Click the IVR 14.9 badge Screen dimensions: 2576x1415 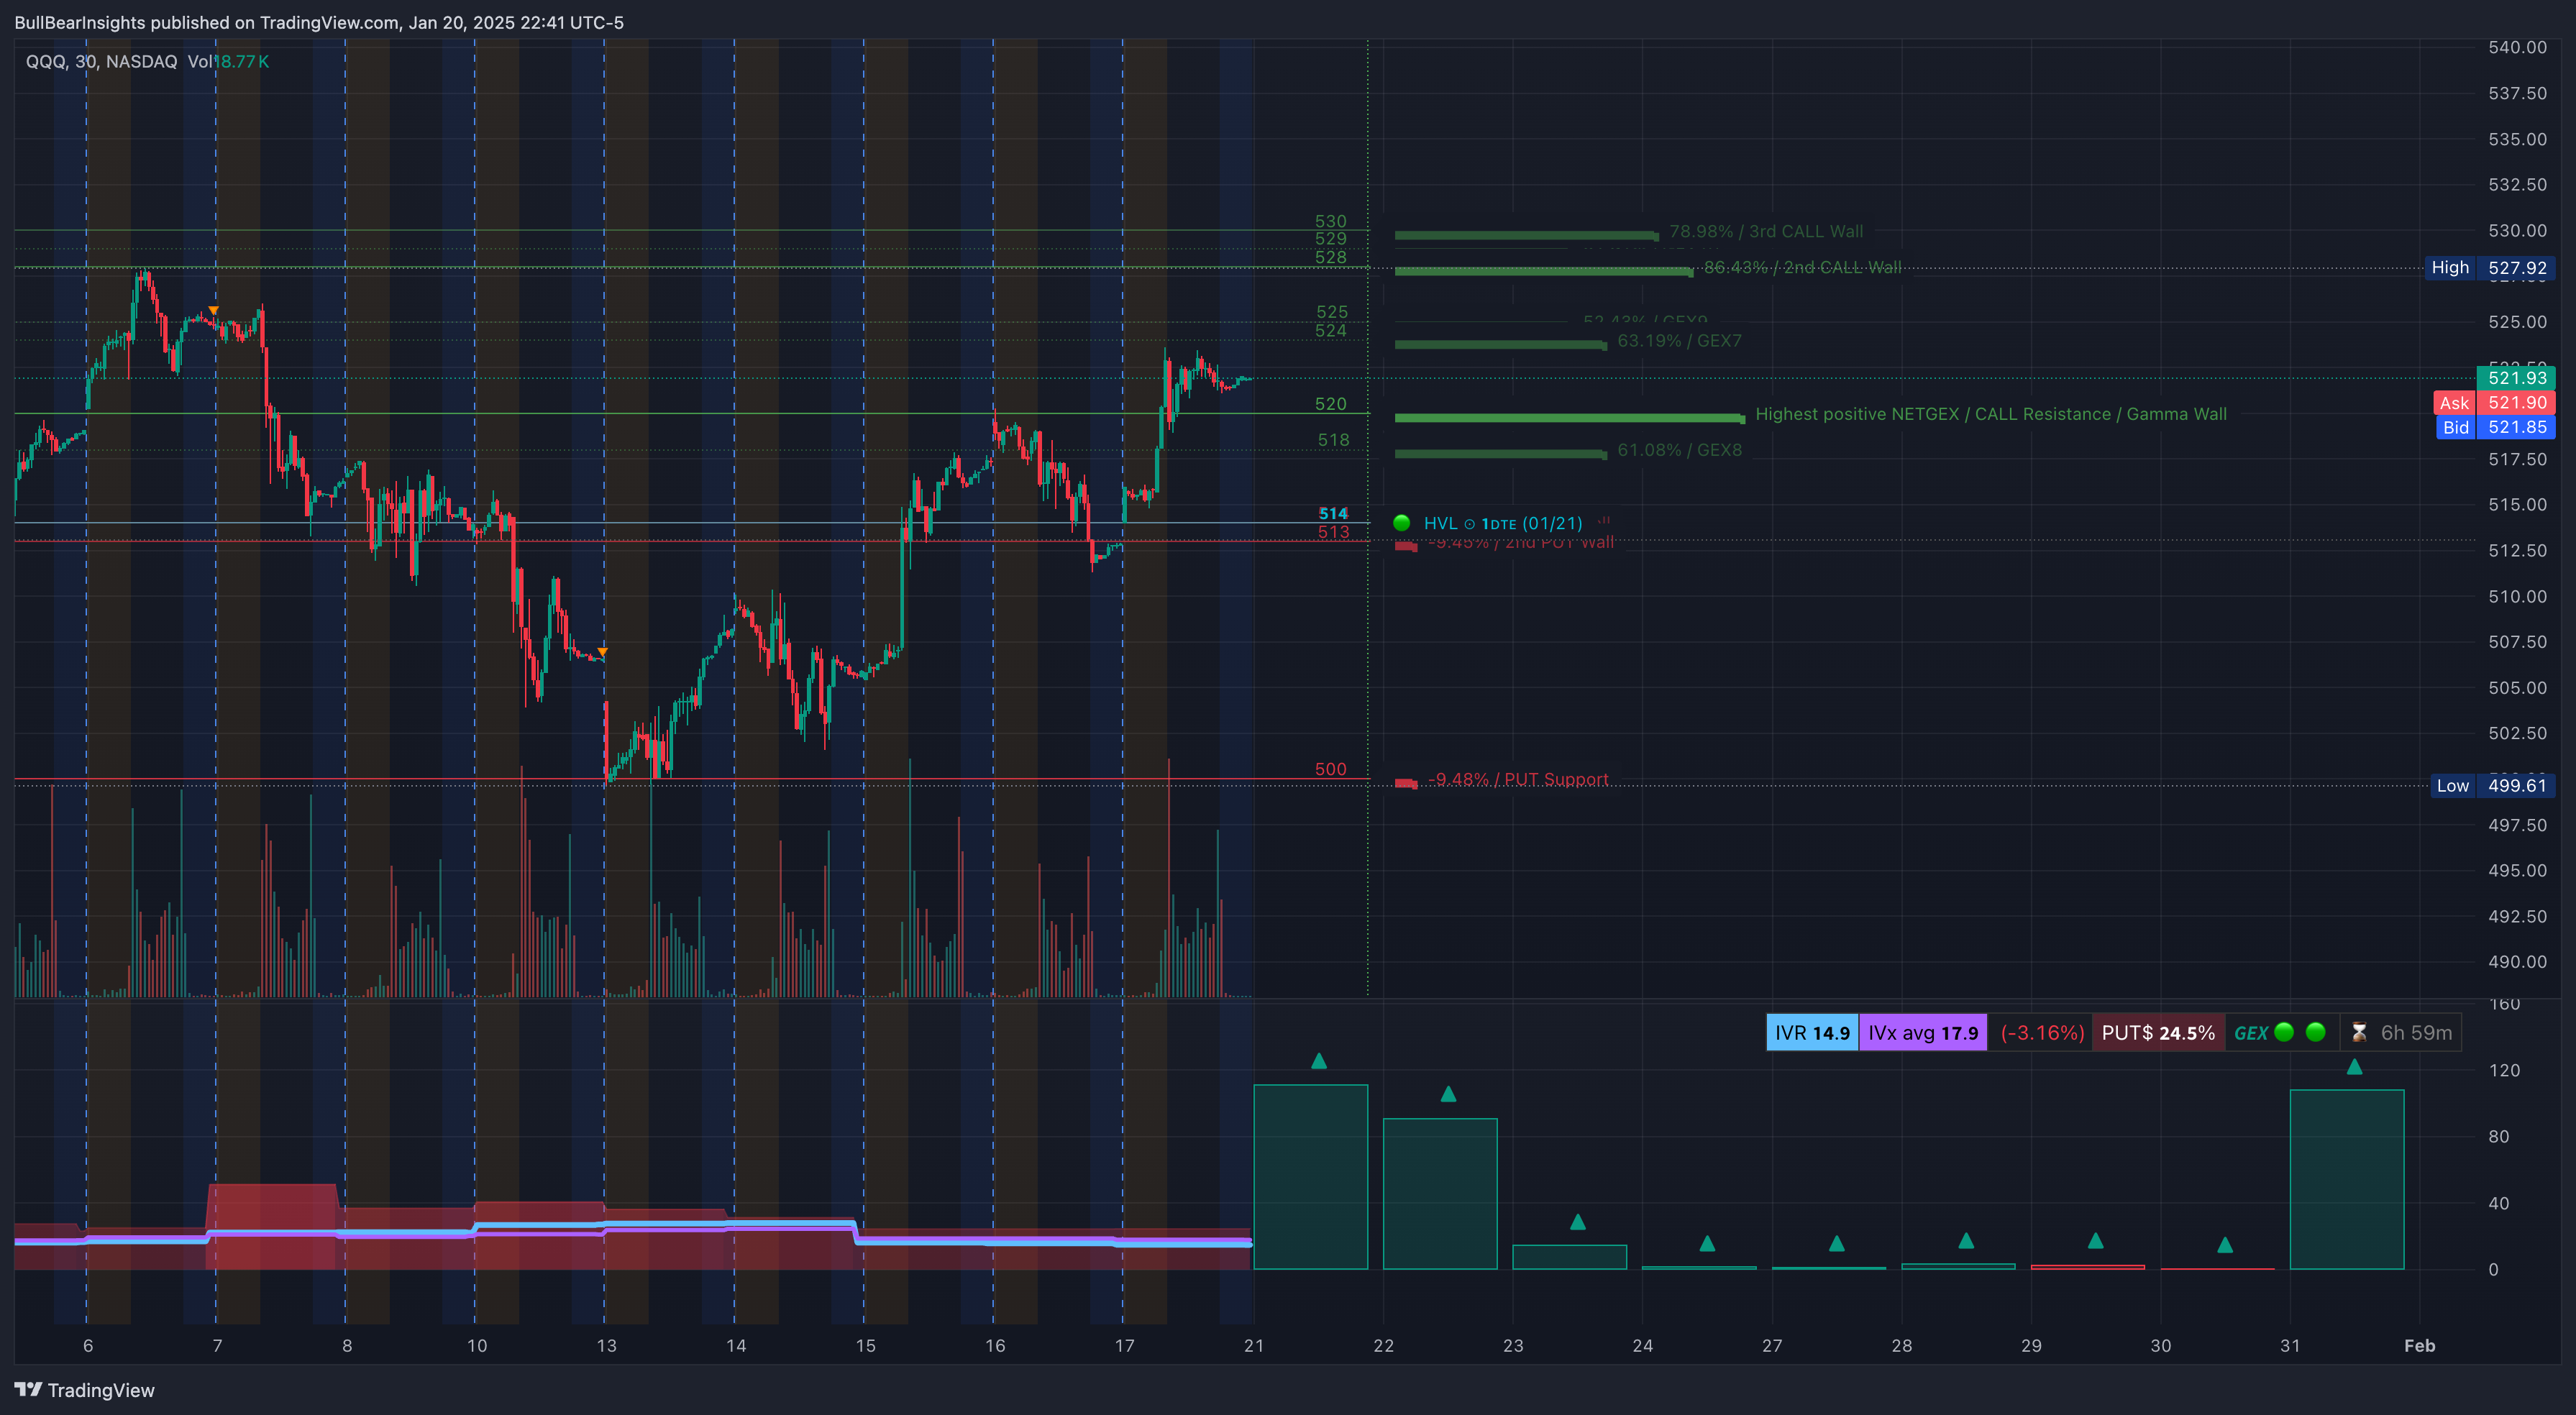tap(1812, 1032)
